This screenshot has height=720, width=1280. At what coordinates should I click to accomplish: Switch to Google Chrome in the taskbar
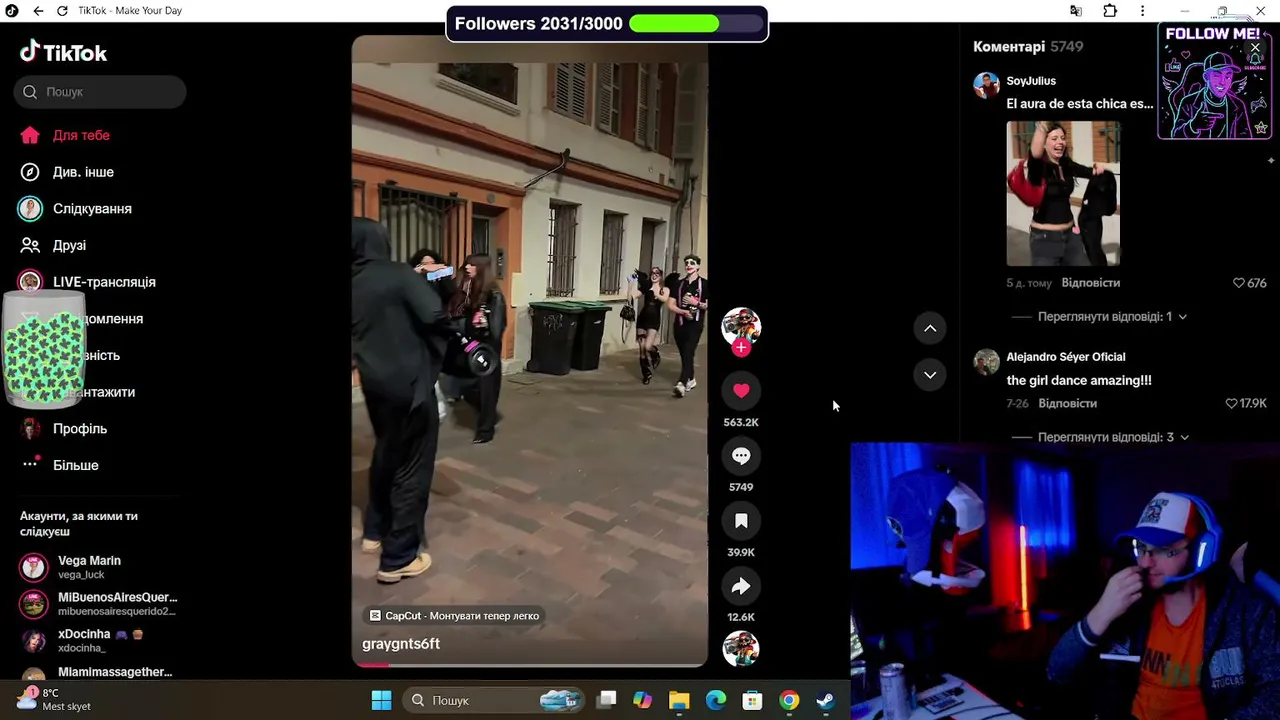(x=789, y=700)
